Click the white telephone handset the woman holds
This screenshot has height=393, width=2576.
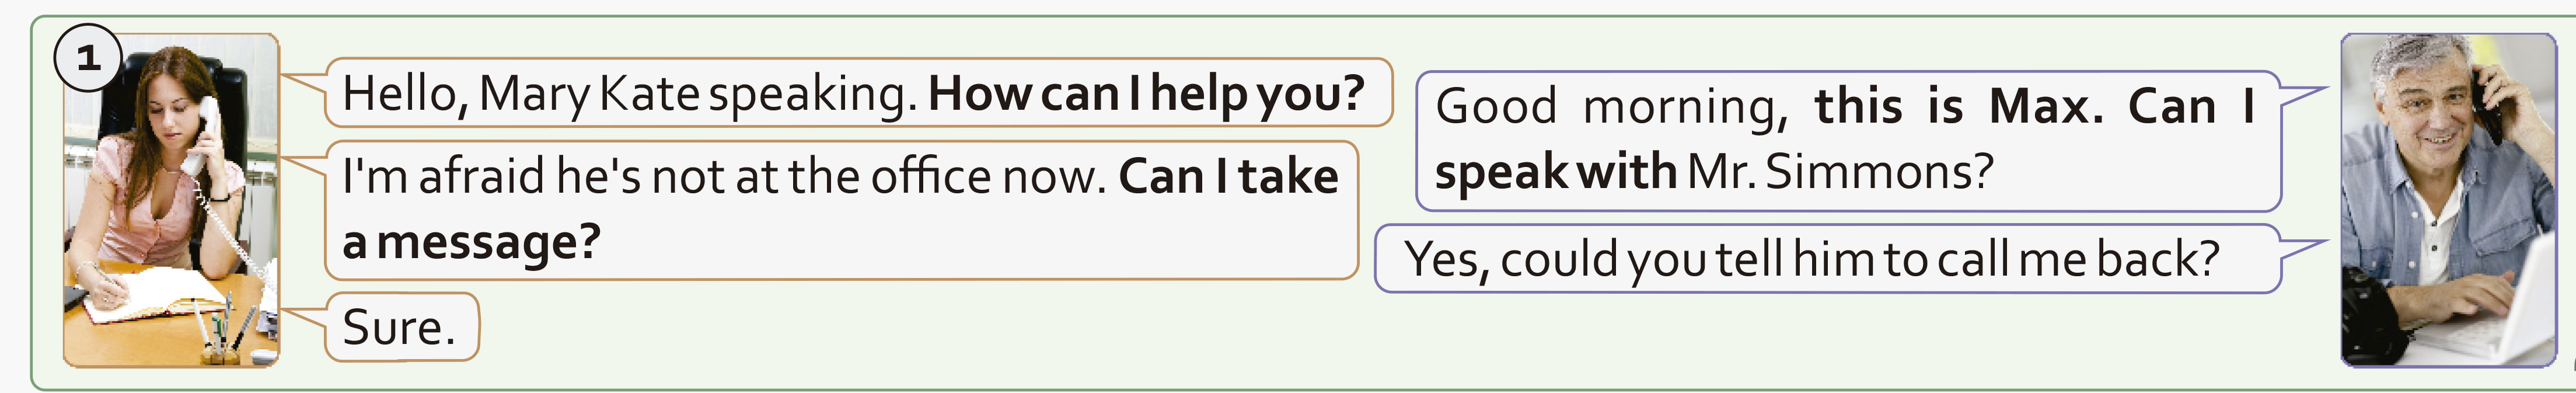pos(202,135)
